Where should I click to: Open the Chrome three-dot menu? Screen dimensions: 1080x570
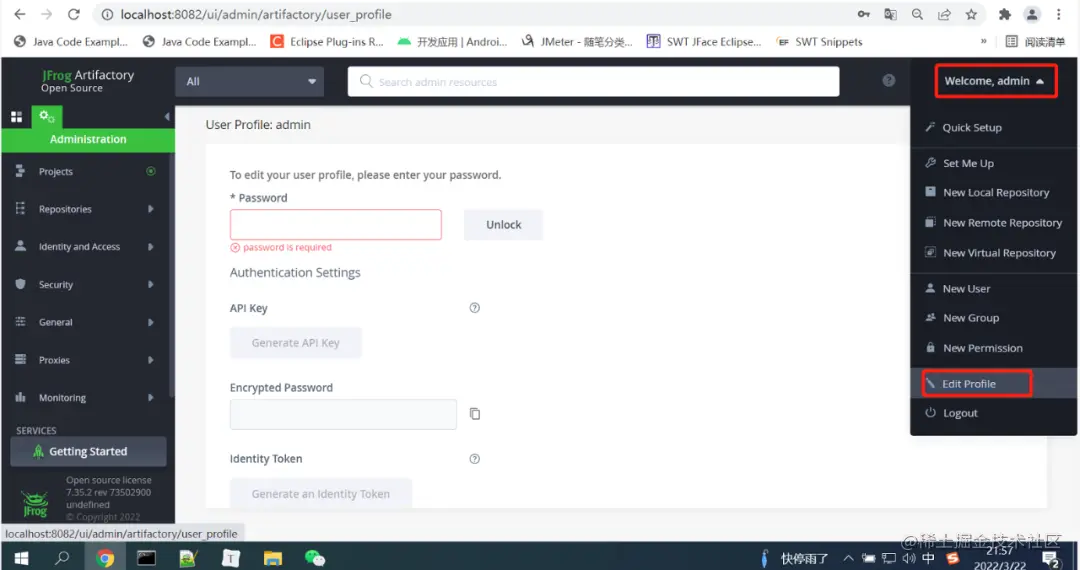(x=1059, y=14)
